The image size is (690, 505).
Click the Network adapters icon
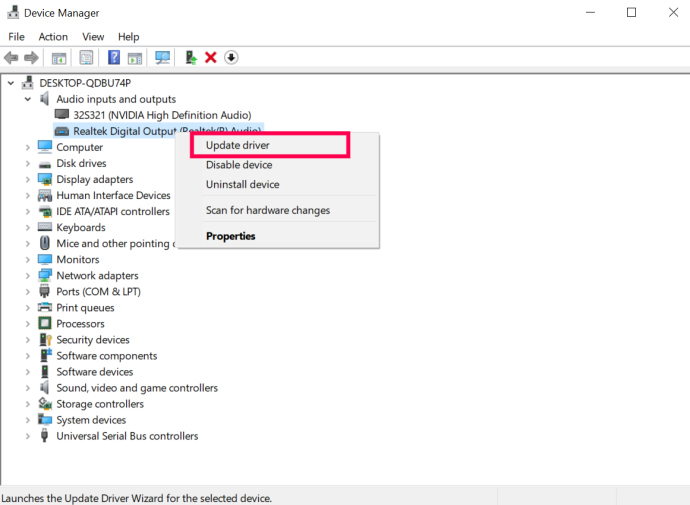(45, 275)
